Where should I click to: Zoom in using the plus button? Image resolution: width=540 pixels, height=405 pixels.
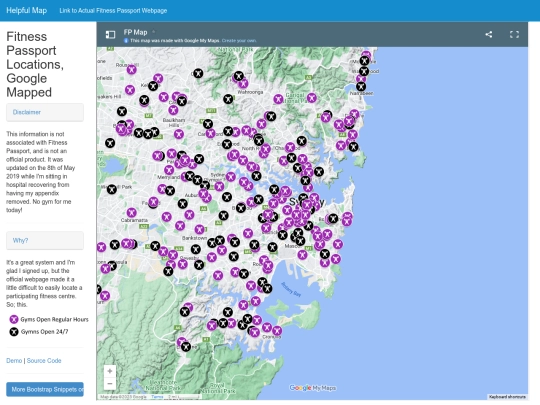[110, 371]
